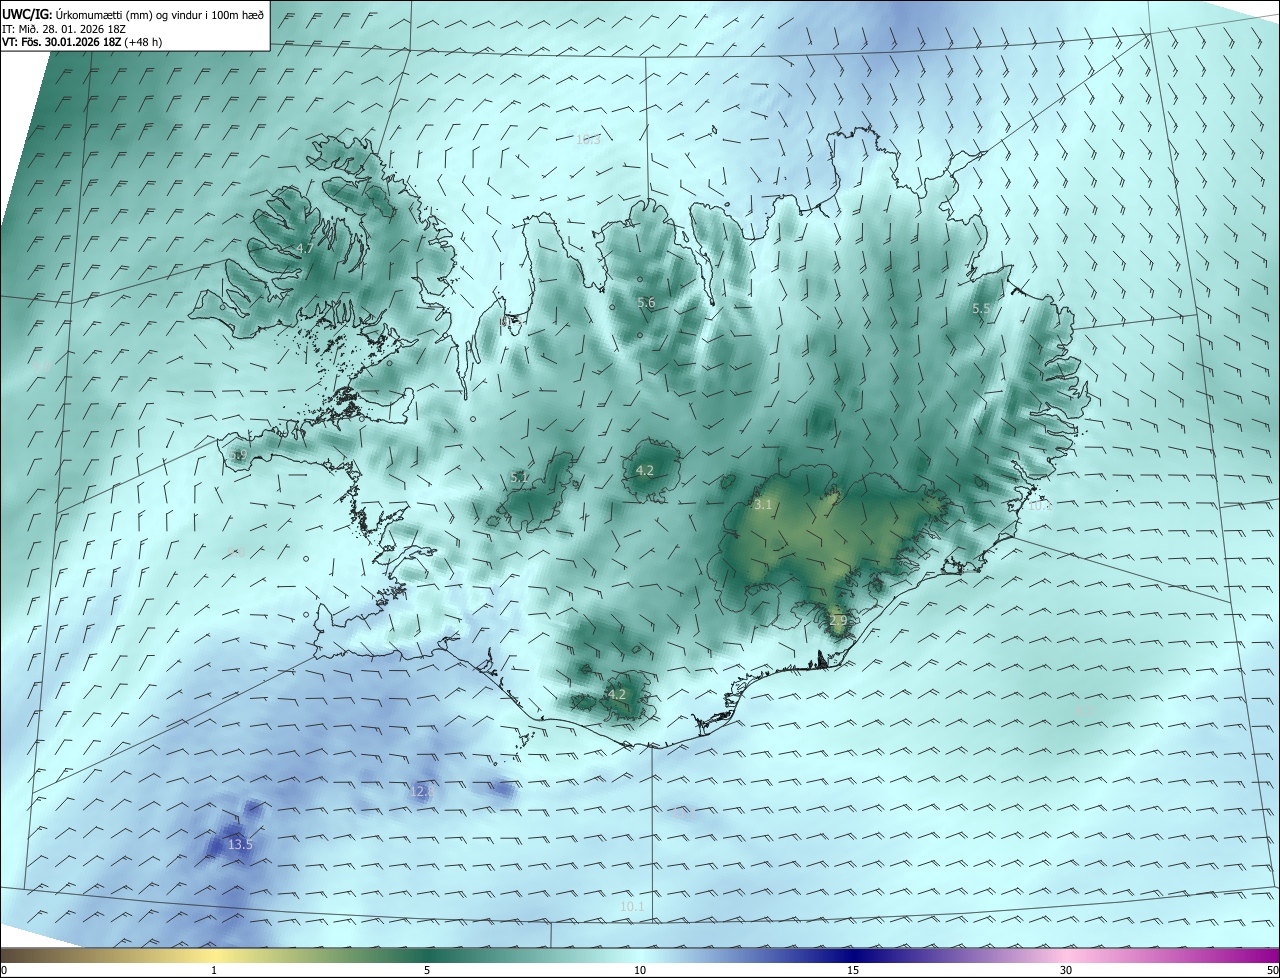Image resolution: width=1280 pixels, height=978 pixels.
Task: Click the 50 tick label on the color scale
Action: [1271, 970]
